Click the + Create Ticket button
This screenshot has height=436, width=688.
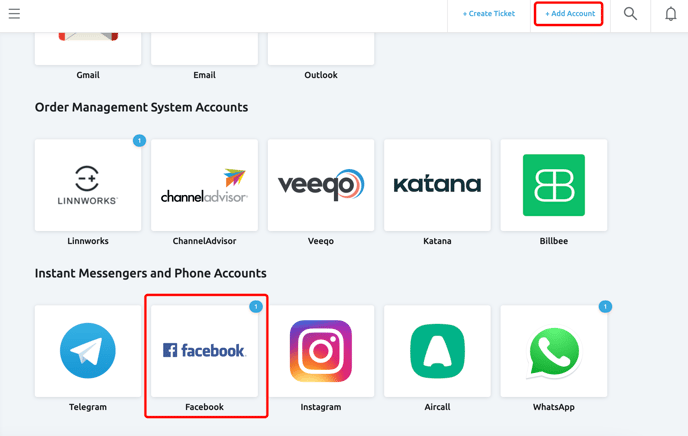pos(488,14)
